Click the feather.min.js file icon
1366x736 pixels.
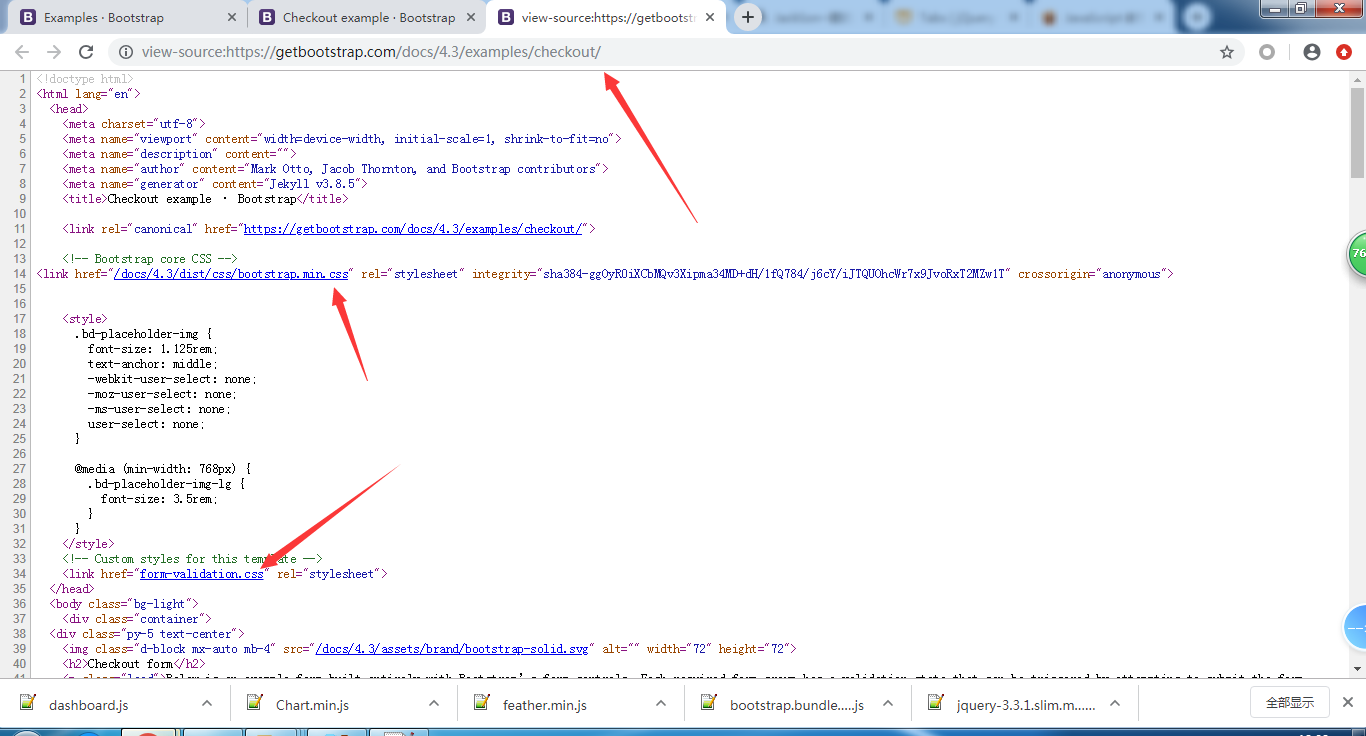click(x=481, y=703)
